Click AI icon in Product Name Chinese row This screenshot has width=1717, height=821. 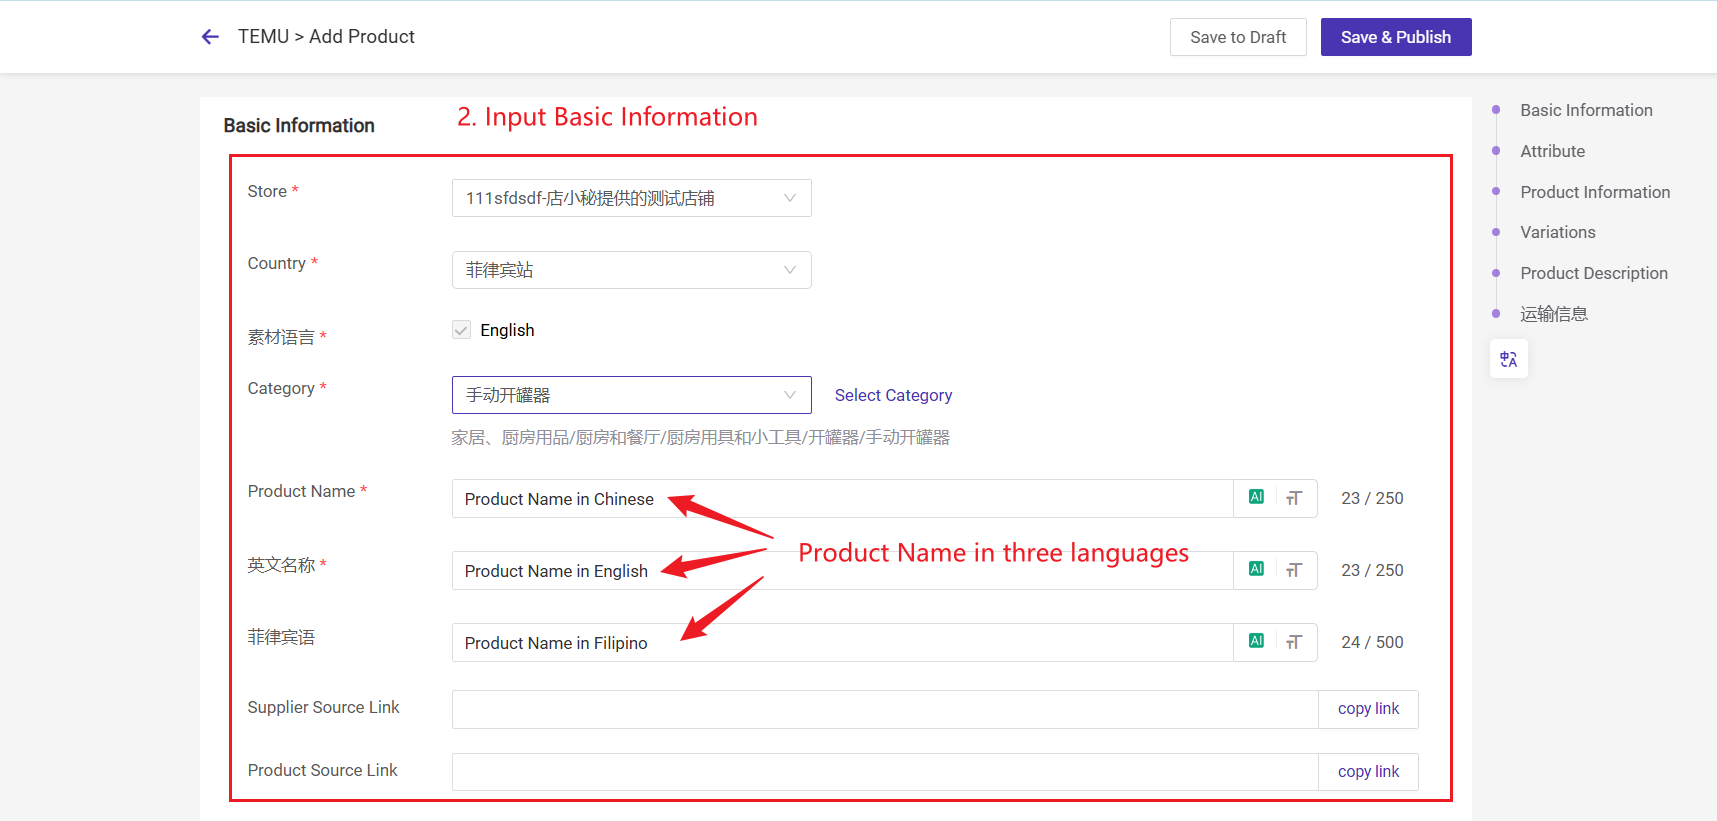[1256, 497]
